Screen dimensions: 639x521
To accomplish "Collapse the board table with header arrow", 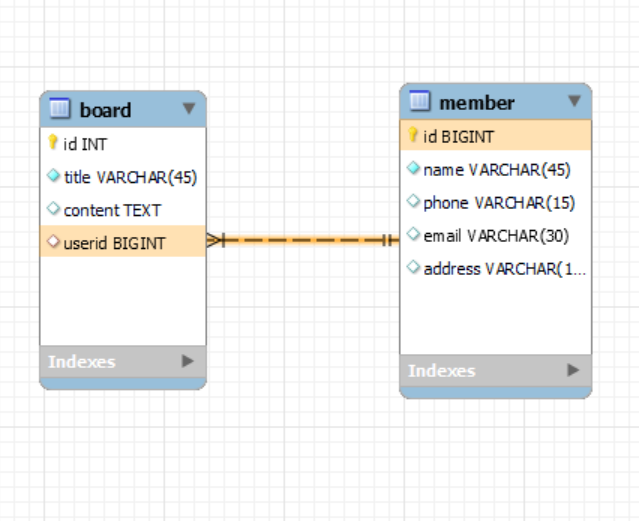I will click(188, 108).
